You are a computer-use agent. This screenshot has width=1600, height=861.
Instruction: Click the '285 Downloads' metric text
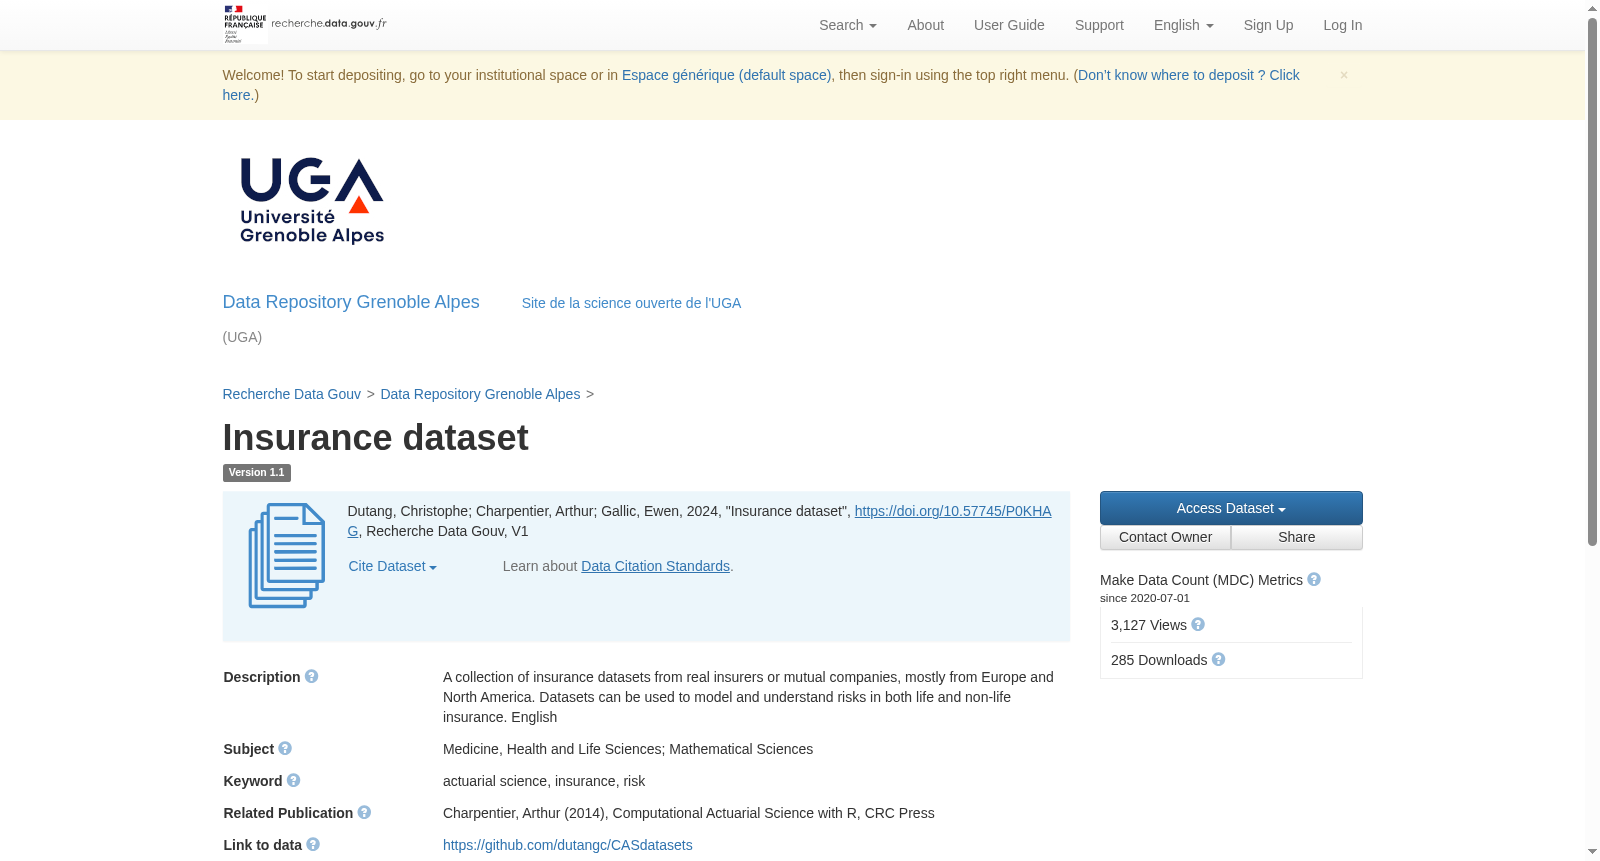[x=1159, y=660]
